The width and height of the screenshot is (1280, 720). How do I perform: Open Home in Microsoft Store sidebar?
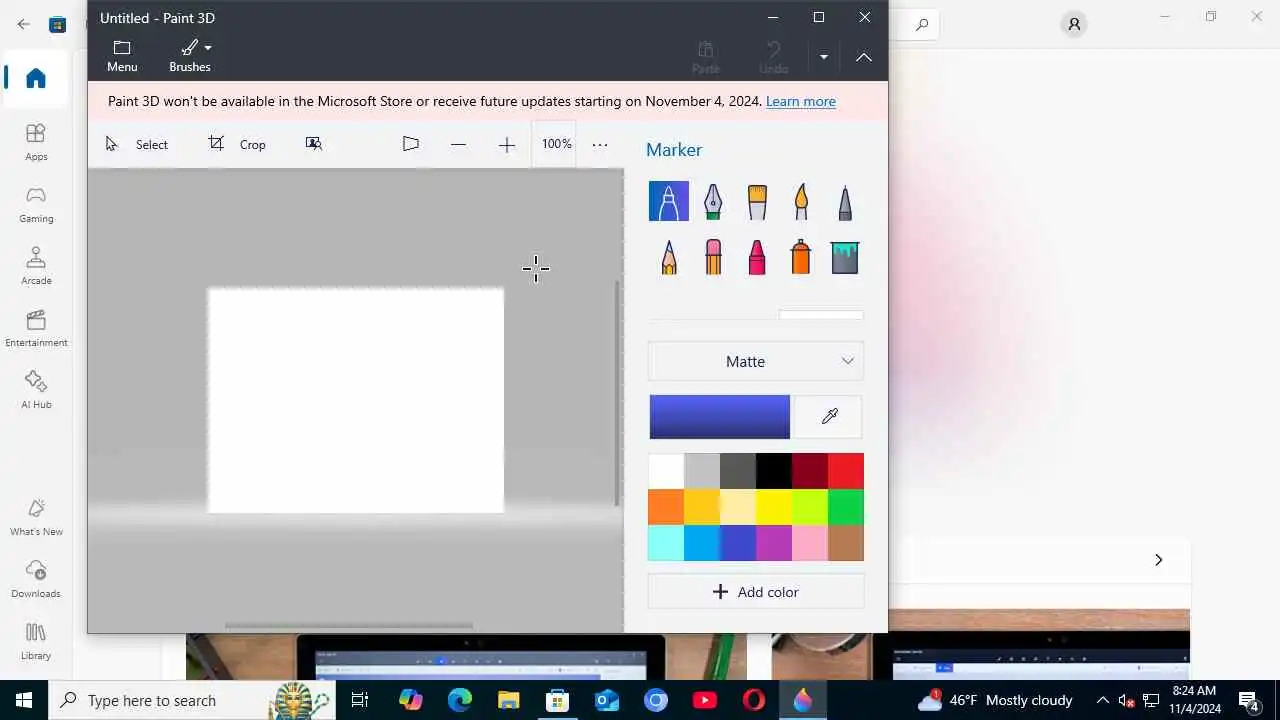pos(36,78)
